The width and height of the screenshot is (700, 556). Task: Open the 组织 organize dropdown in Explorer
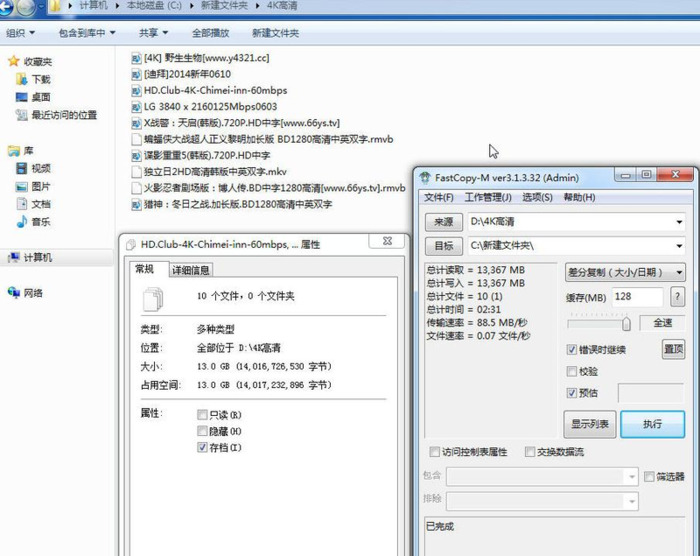tap(21, 33)
